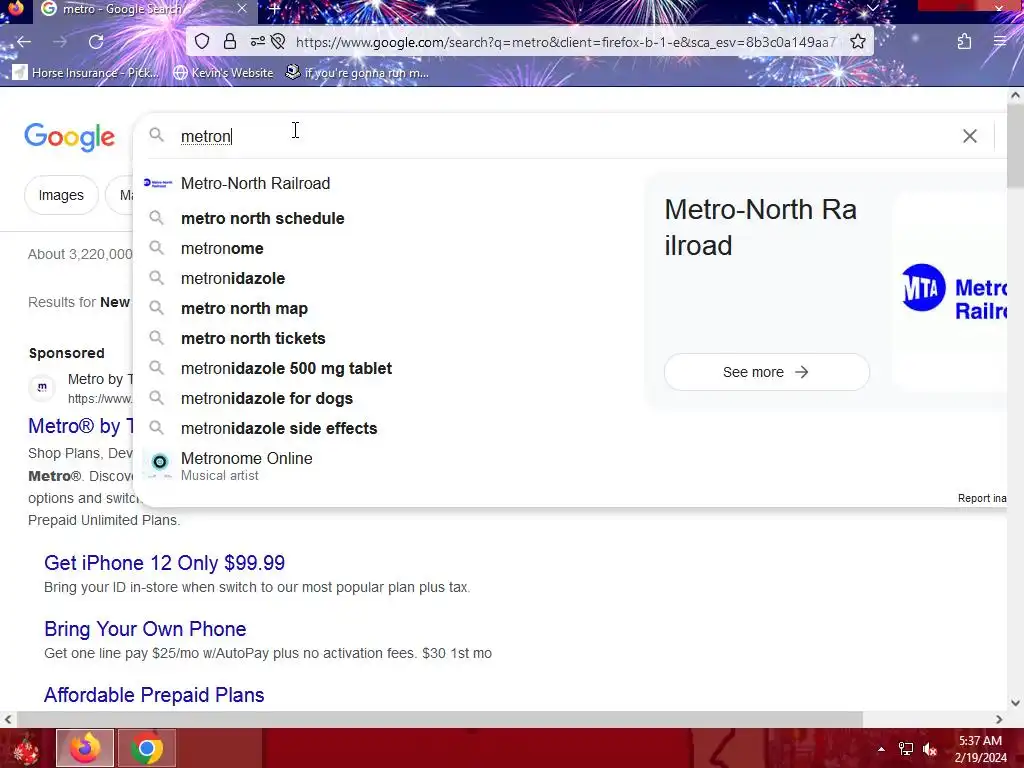Select the Metro-North Railroad suggestion

[255, 184]
